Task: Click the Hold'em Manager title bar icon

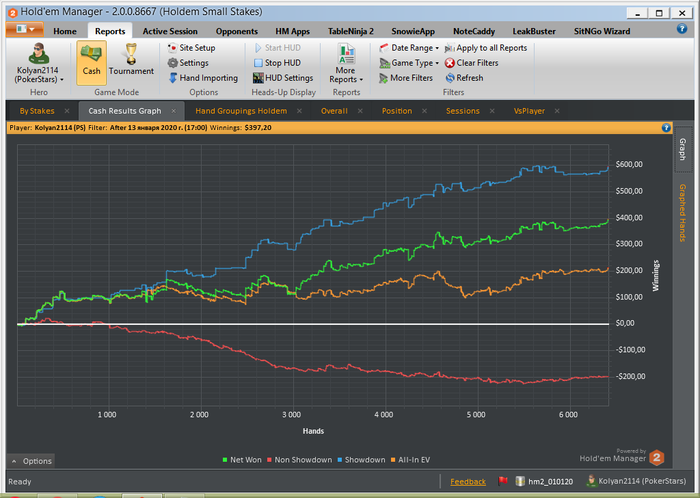Action: (13, 12)
